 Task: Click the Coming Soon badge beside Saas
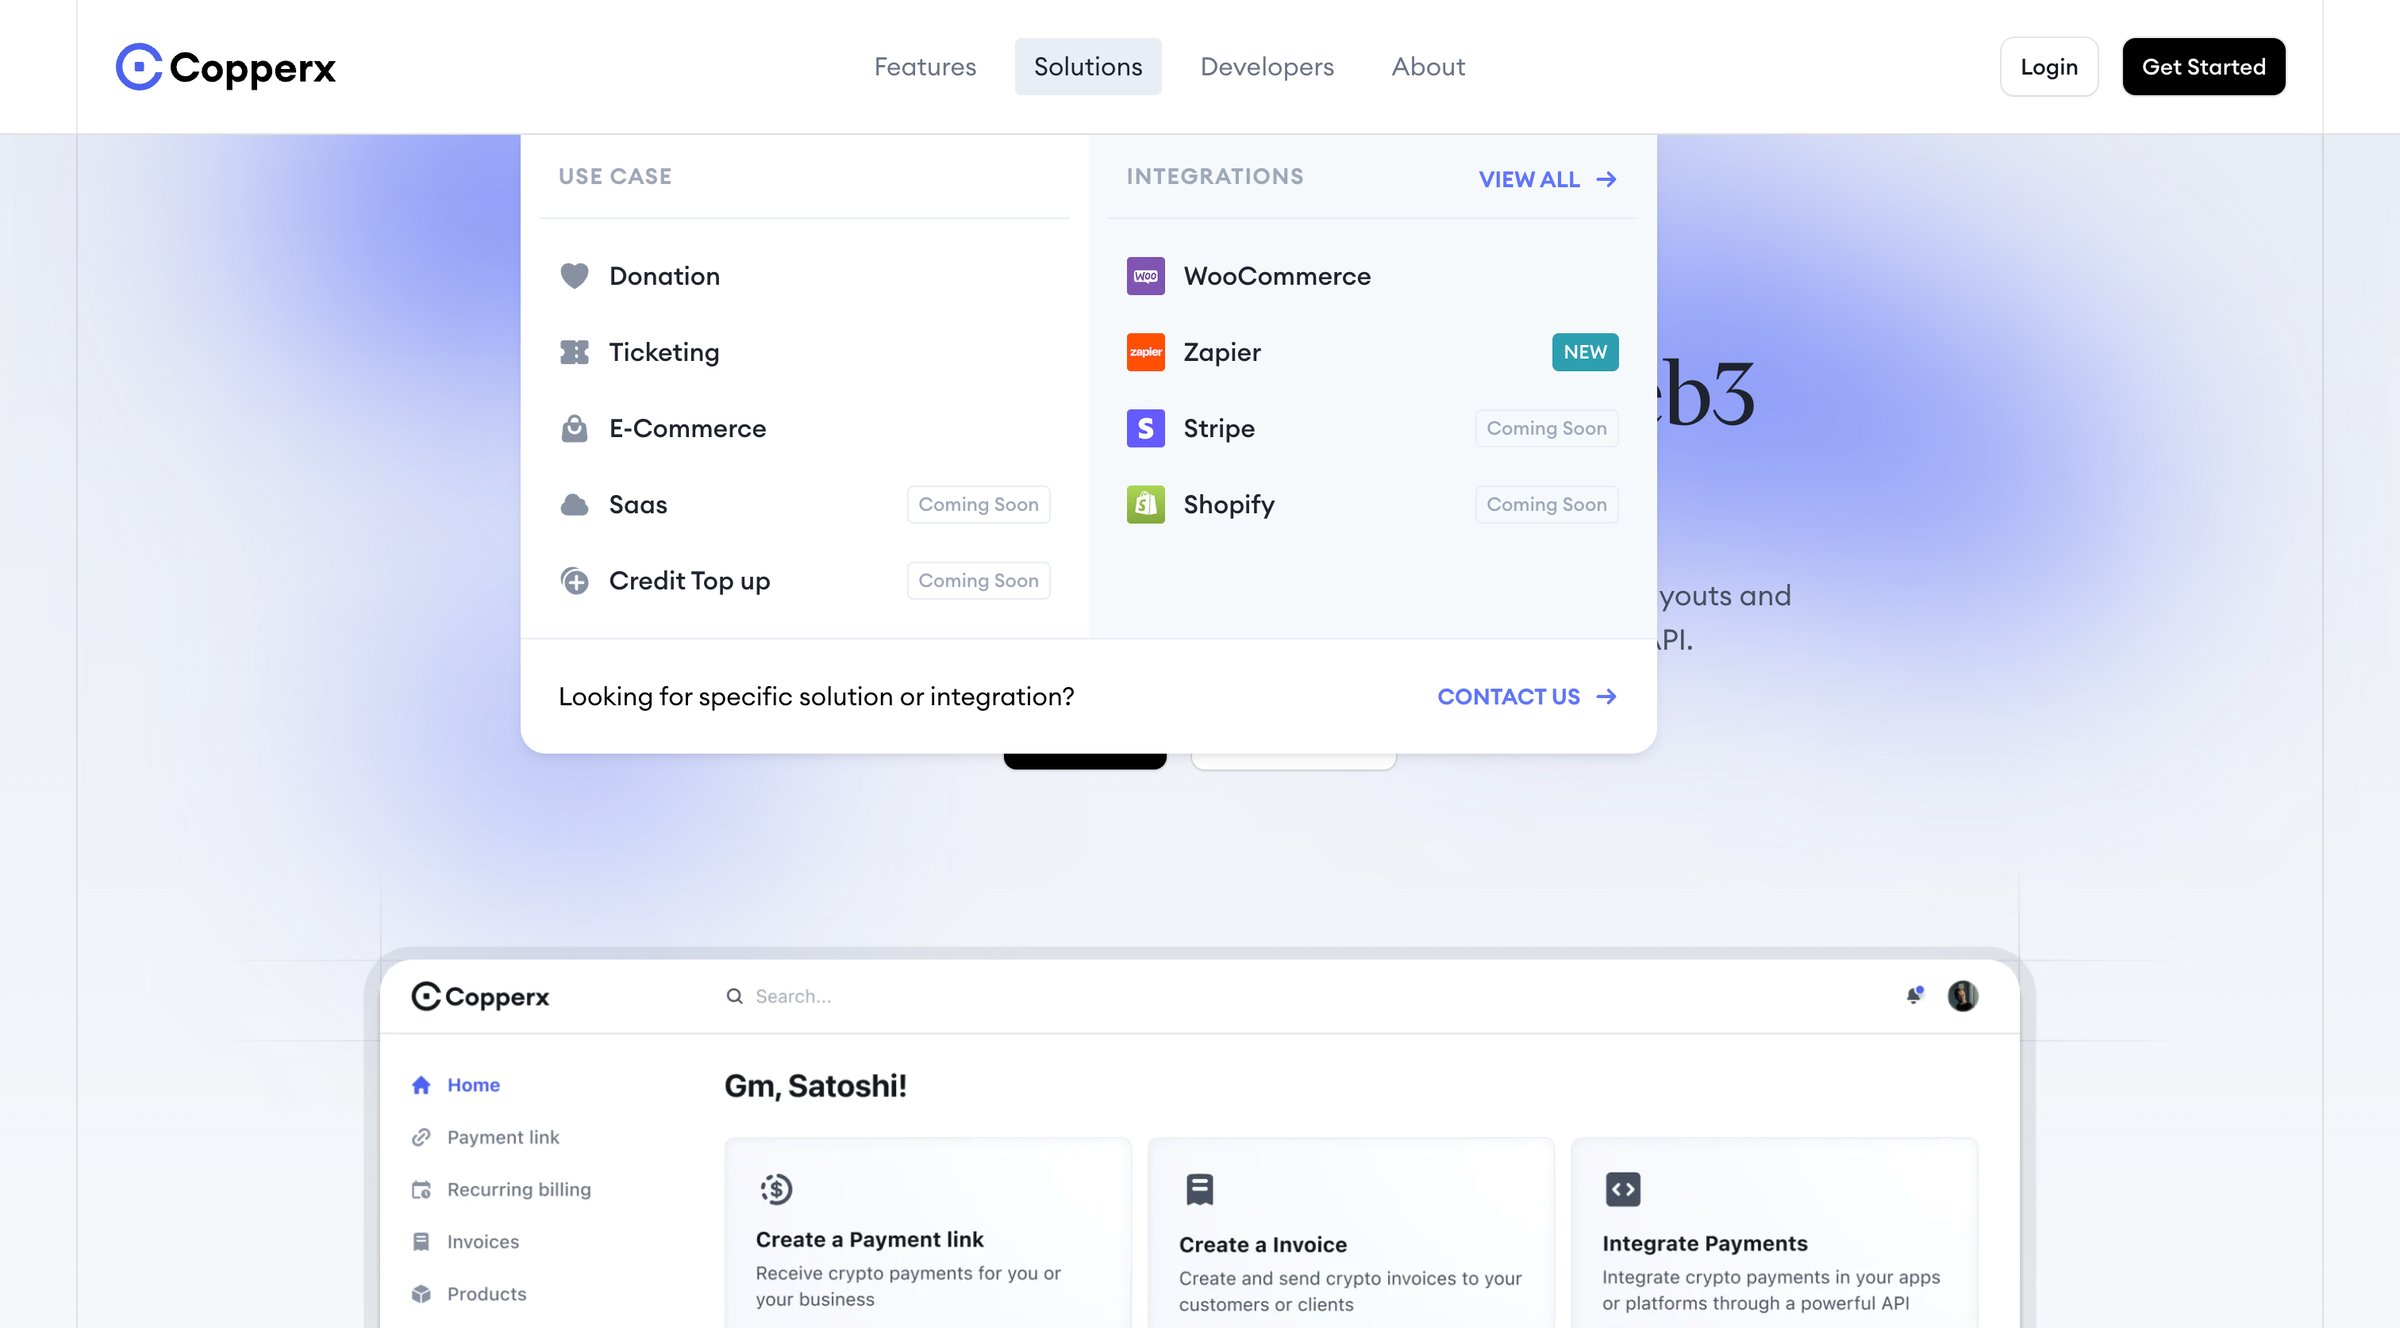(x=978, y=504)
